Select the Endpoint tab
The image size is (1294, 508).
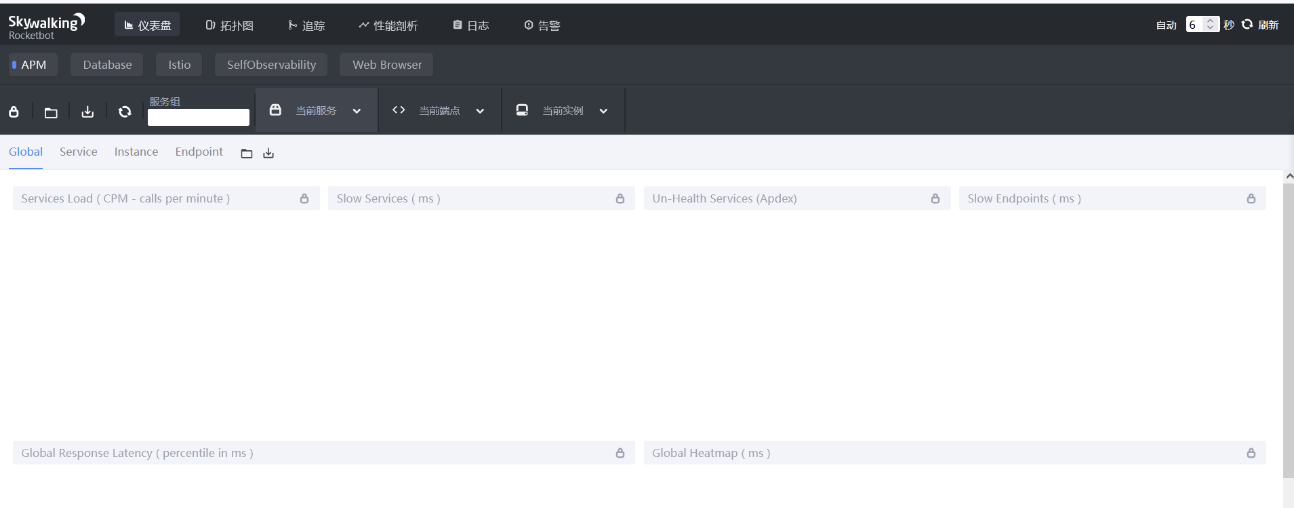click(x=199, y=152)
